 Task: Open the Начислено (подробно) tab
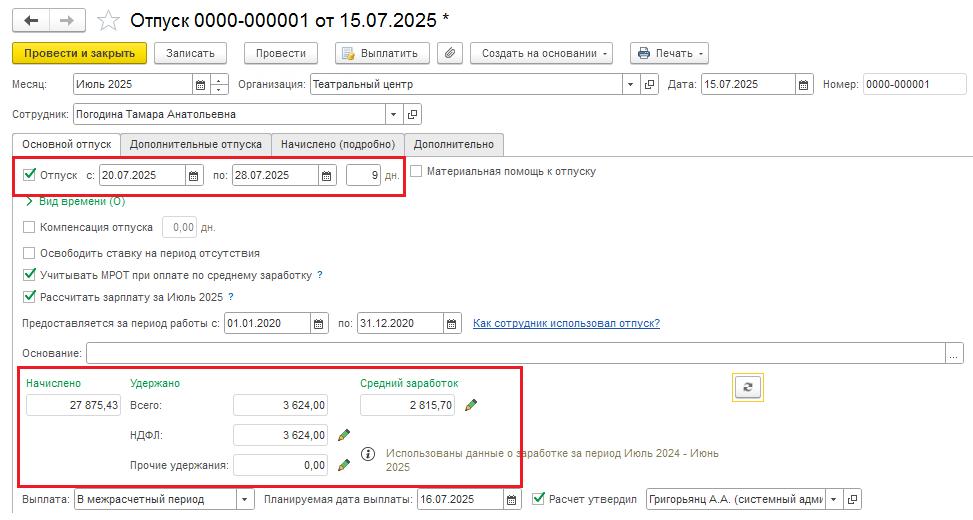pyautogui.click(x=338, y=145)
